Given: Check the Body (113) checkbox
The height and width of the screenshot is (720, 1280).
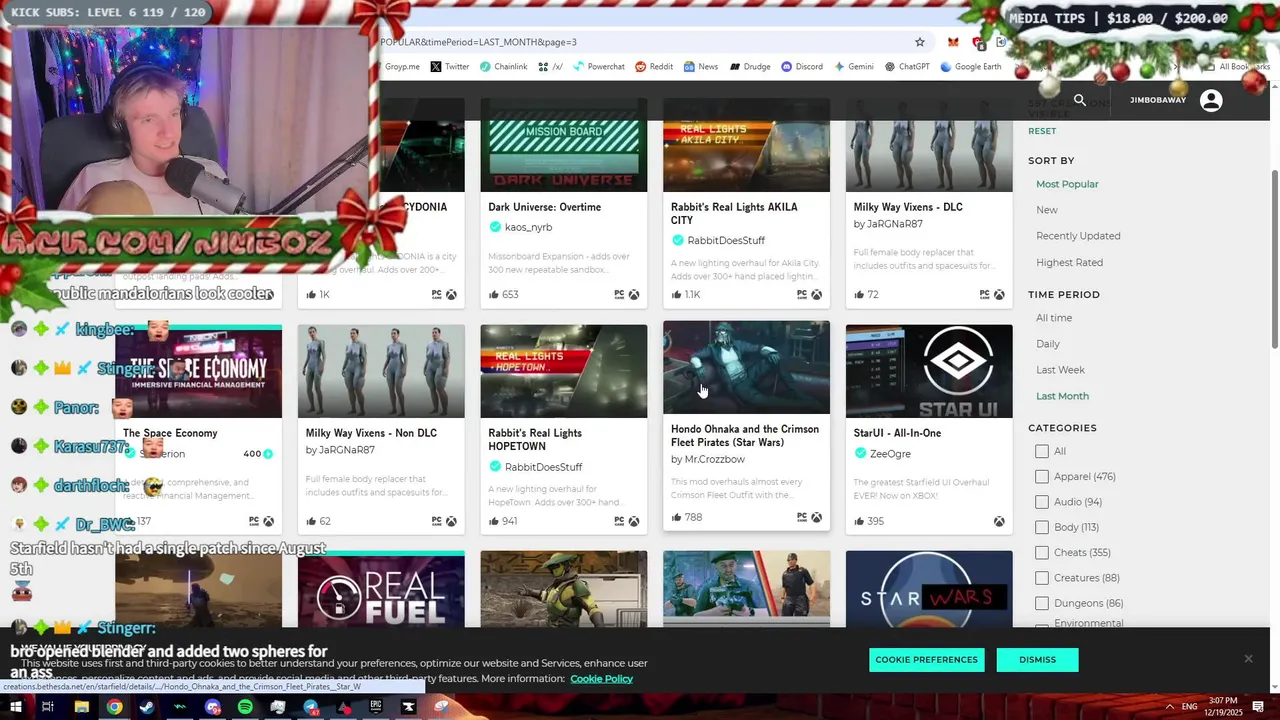Looking at the screenshot, I should 1042,527.
